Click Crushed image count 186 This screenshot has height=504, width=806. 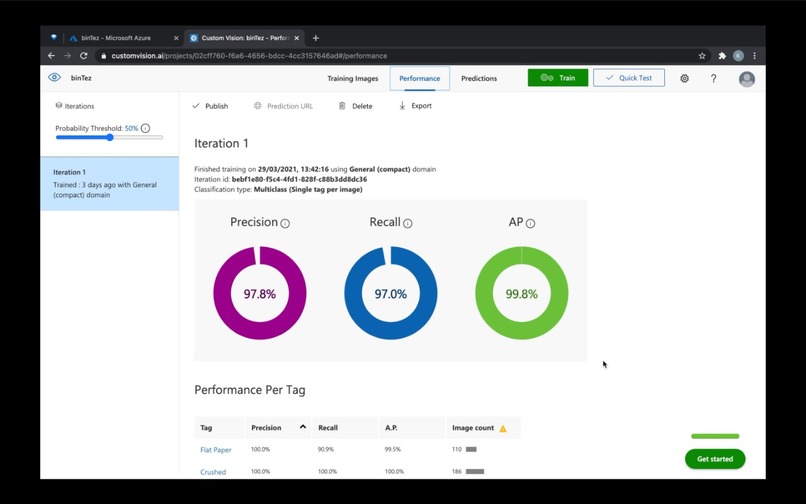coord(456,472)
